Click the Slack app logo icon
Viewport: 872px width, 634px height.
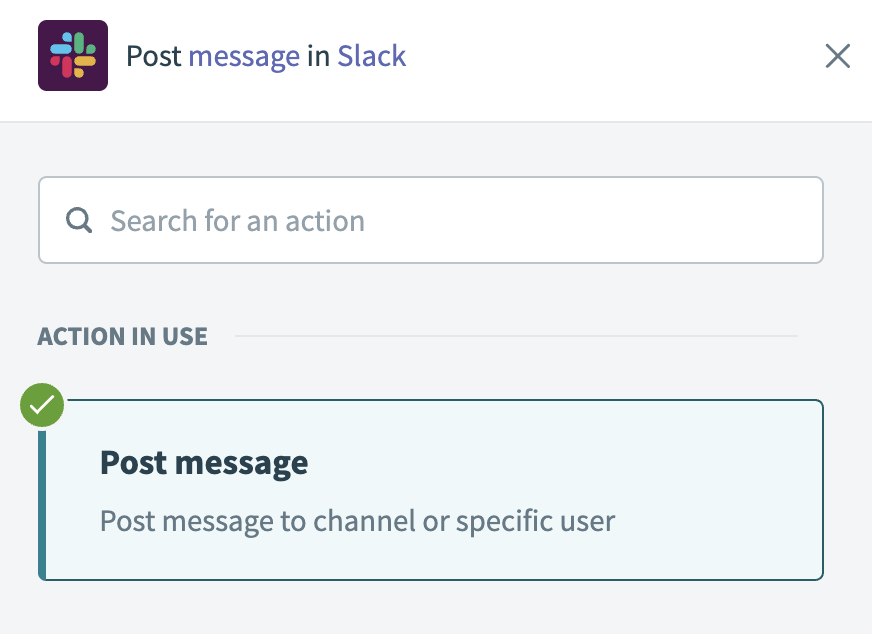click(x=72, y=55)
